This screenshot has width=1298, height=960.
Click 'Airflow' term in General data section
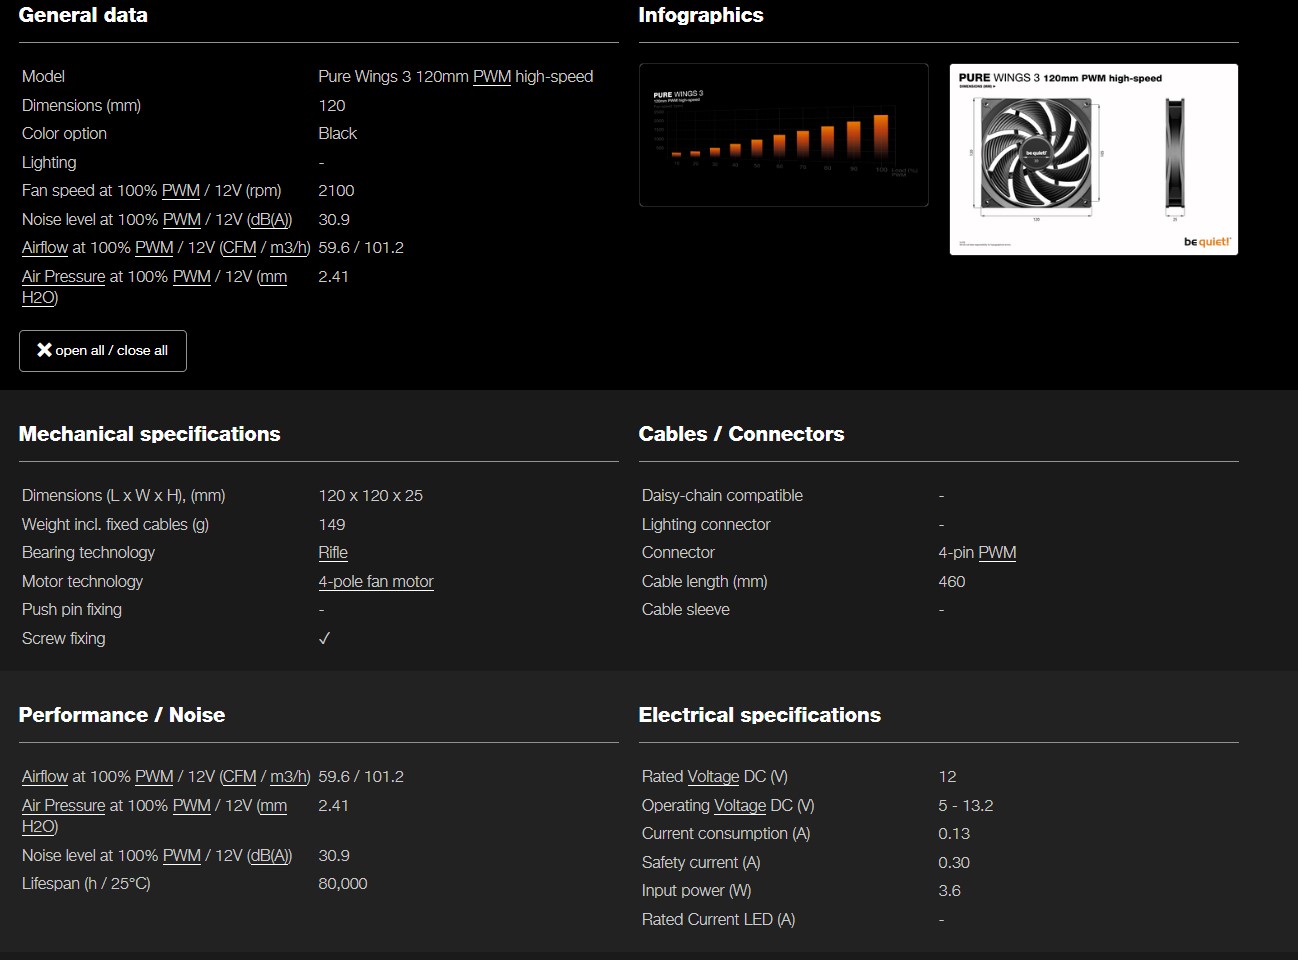click(x=45, y=248)
